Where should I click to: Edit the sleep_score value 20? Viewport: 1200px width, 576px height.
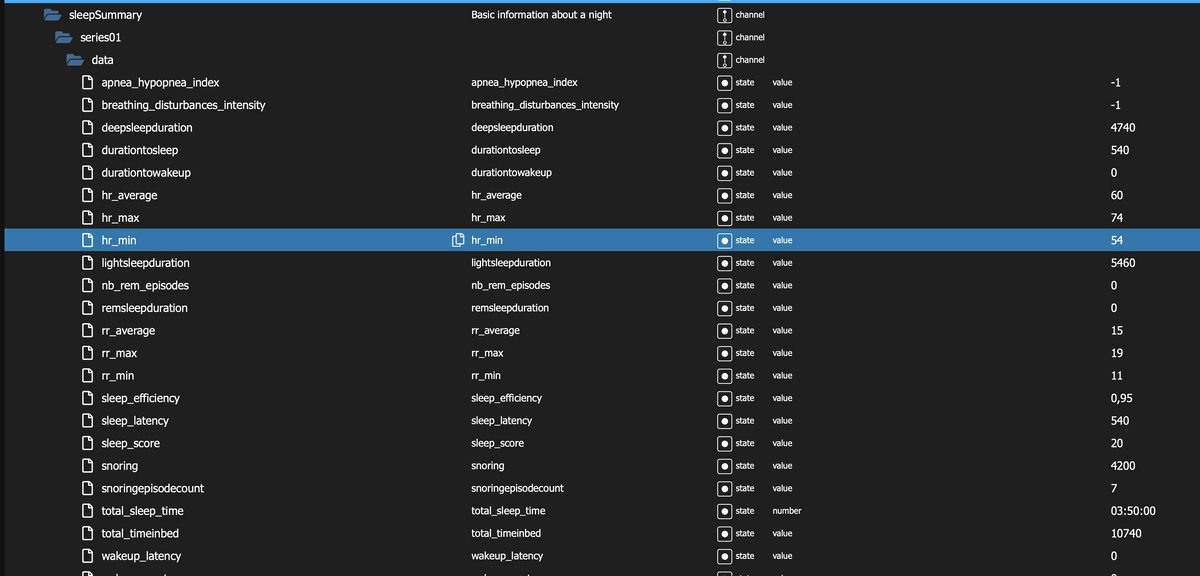coord(1117,443)
